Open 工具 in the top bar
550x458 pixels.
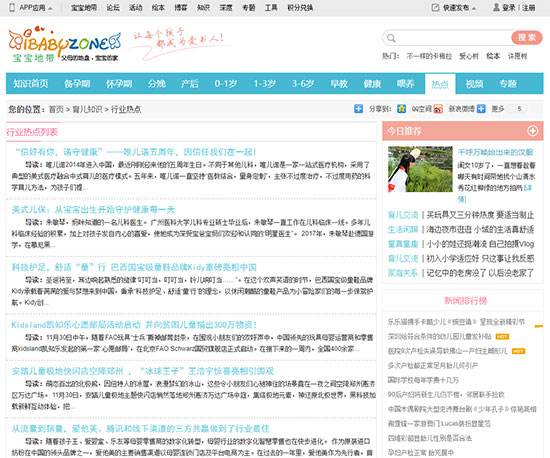[x=271, y=8]
